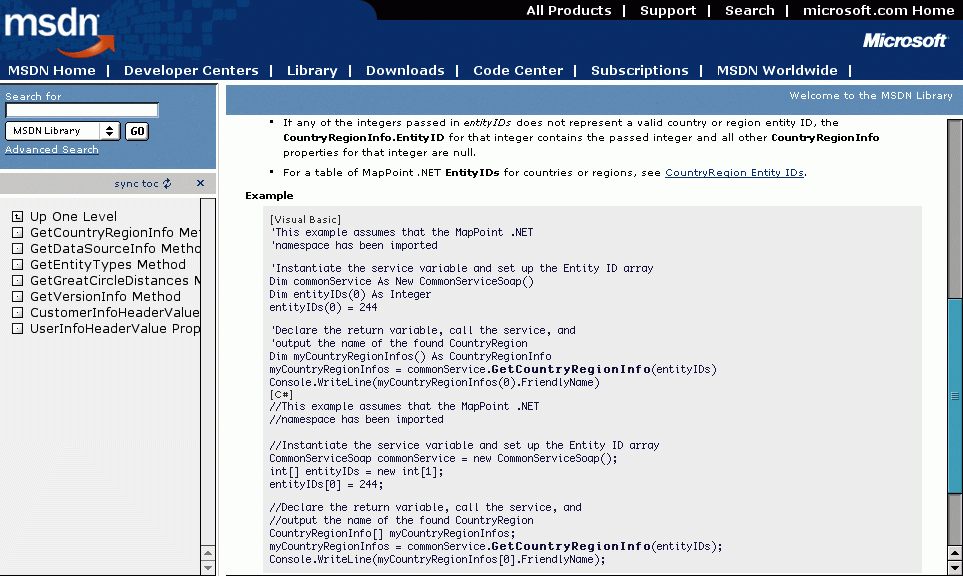Open GetEntityTypes Method topic
Viewport: 963px width, 576px height.
click(108, 264)
